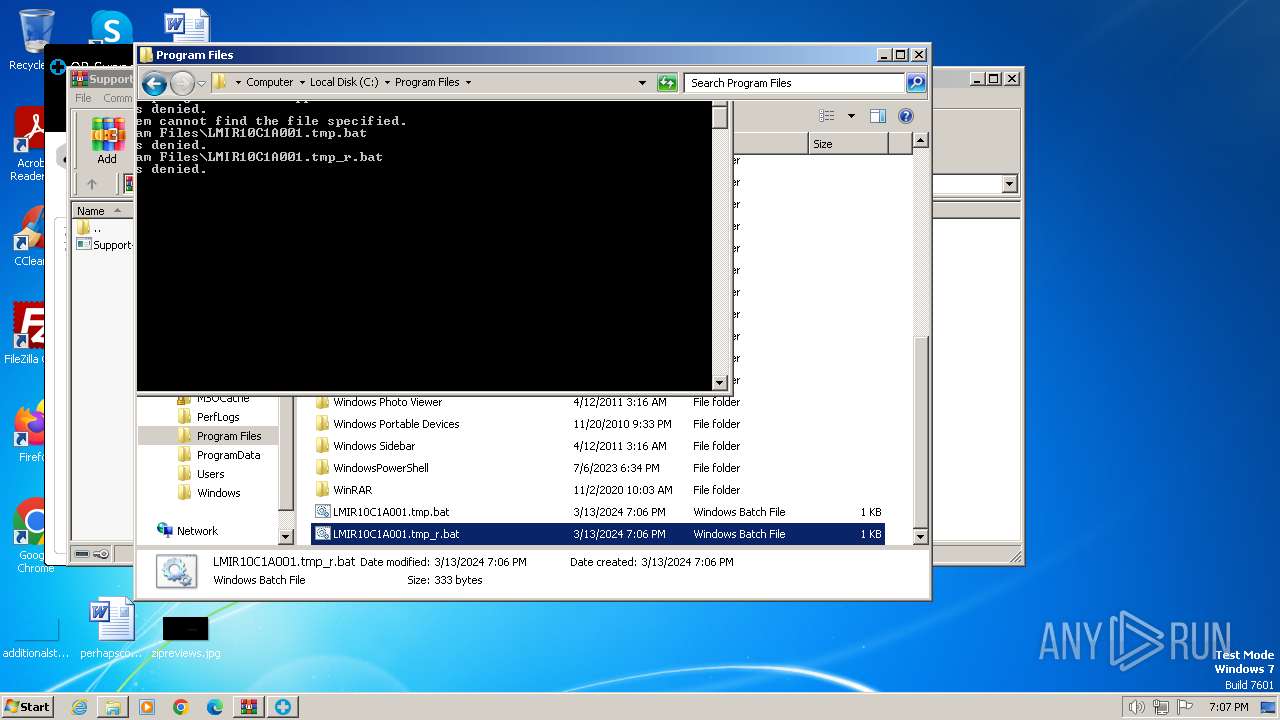The width and height of the screenshot is (1280, 720).
Task: Click Add button in WinRAR window
Action: pos(107,141)
